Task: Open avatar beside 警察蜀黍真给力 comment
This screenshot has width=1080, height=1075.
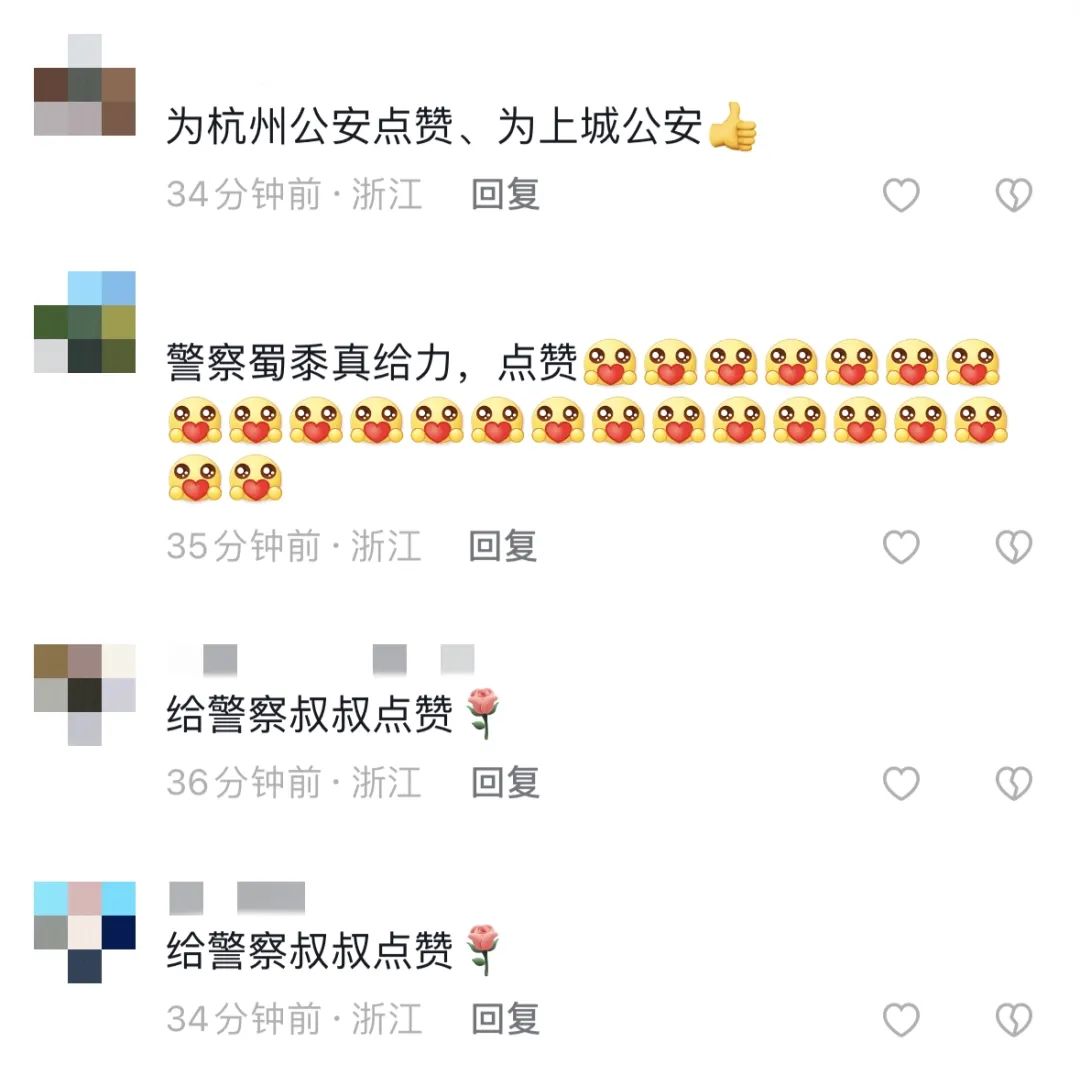Action: click(x=85, y=322)
